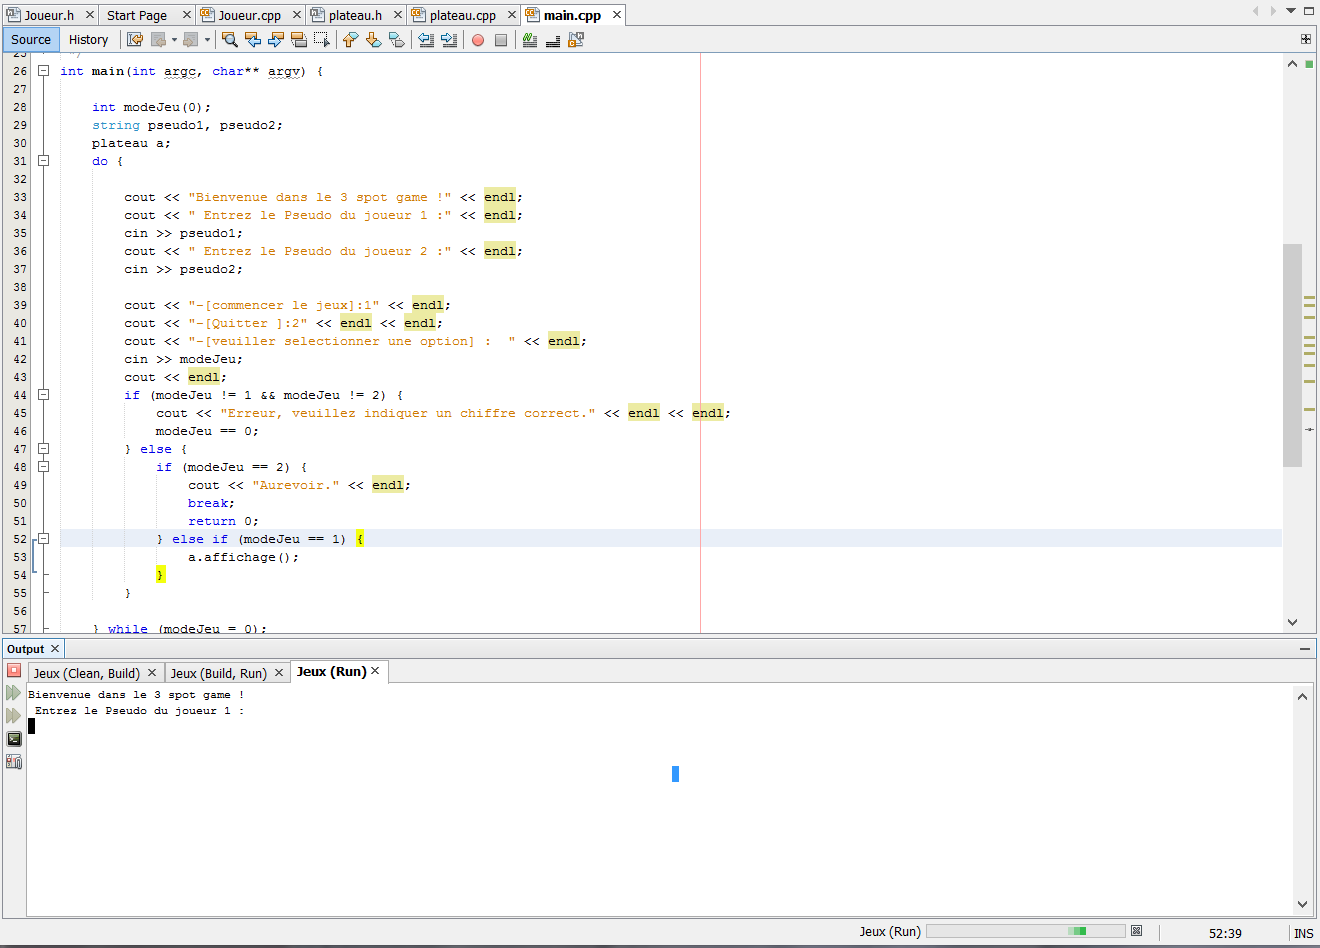1320x948 pixels.
Task: Click Next Bookmark icon
Action: [x=373, y=40]
